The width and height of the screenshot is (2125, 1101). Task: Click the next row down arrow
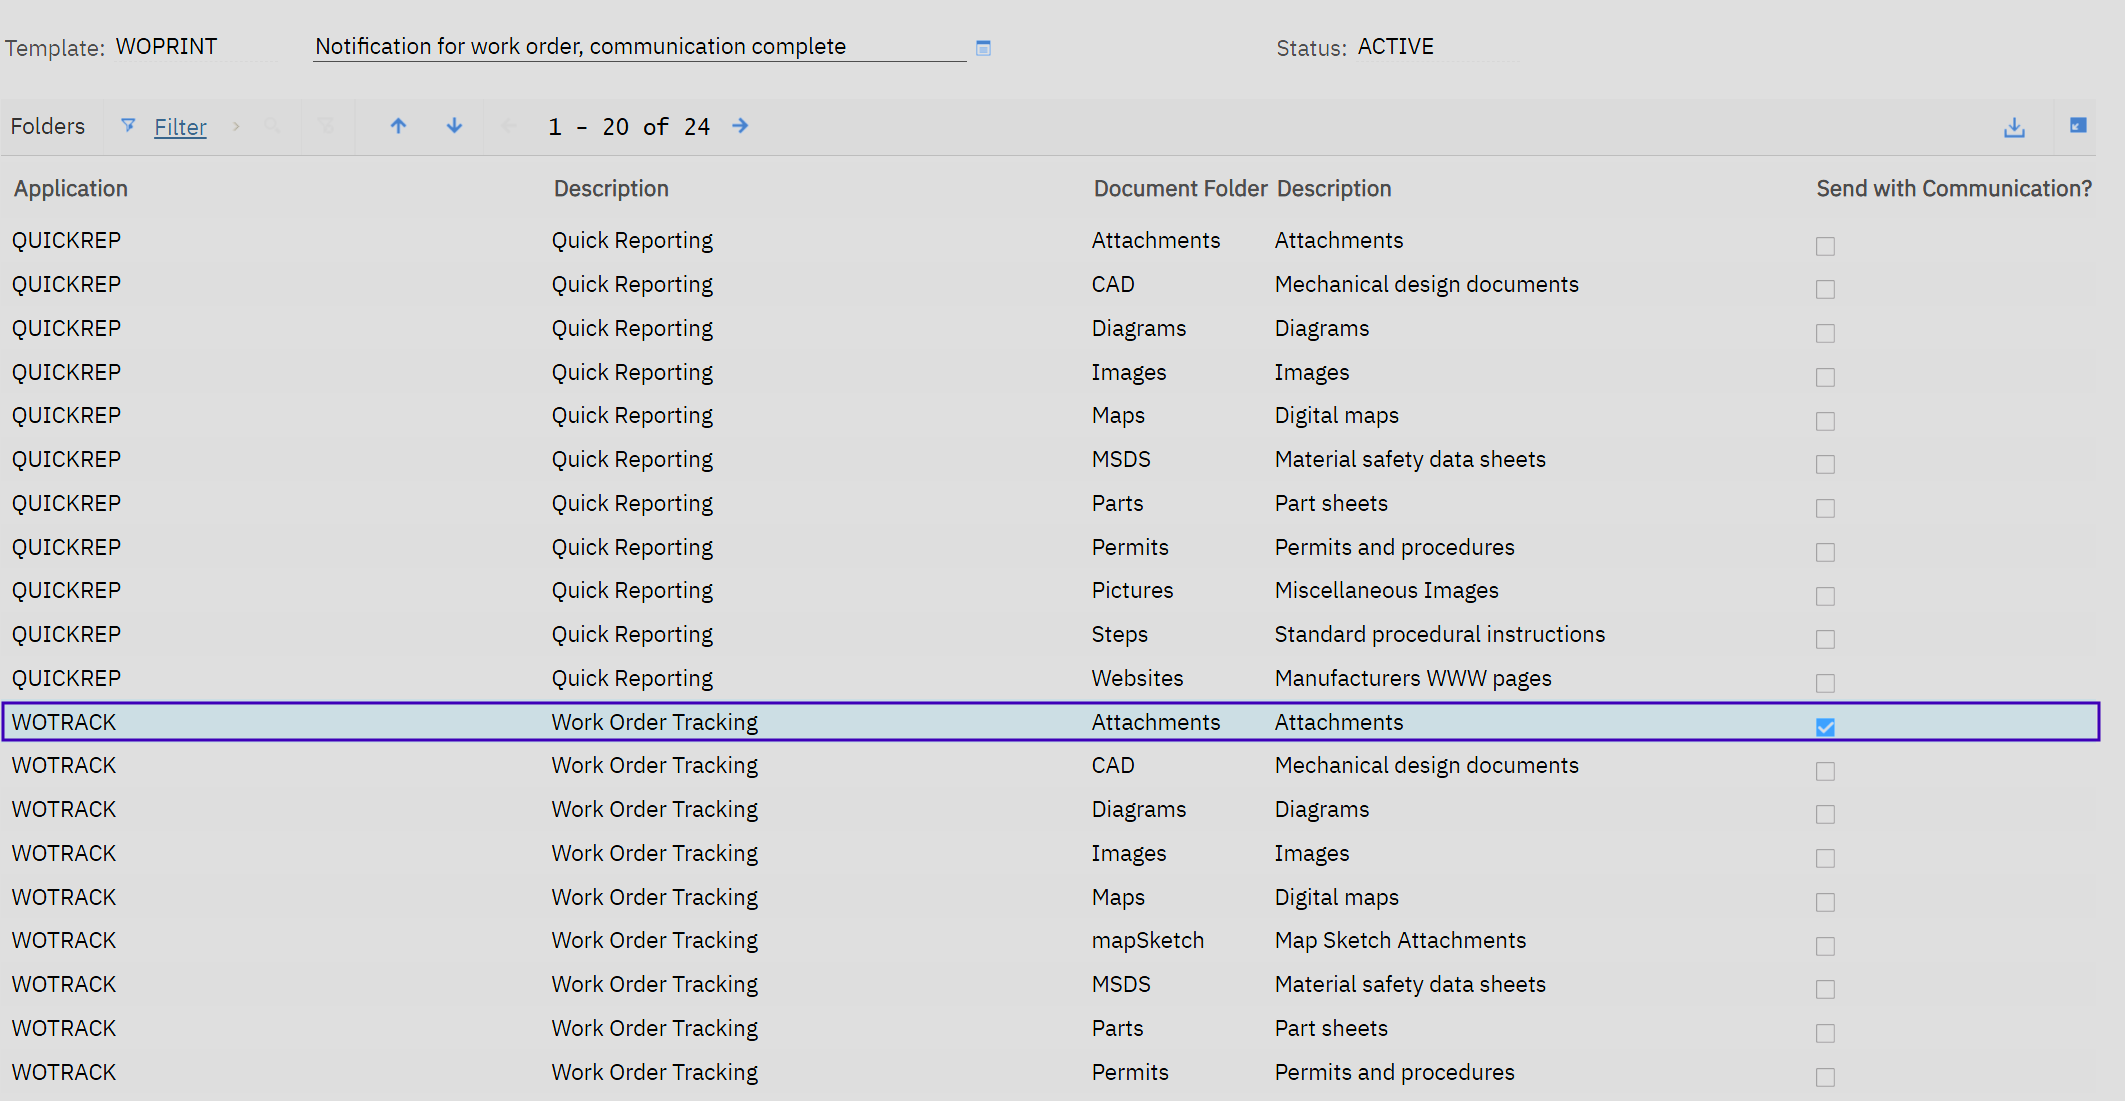454,126
